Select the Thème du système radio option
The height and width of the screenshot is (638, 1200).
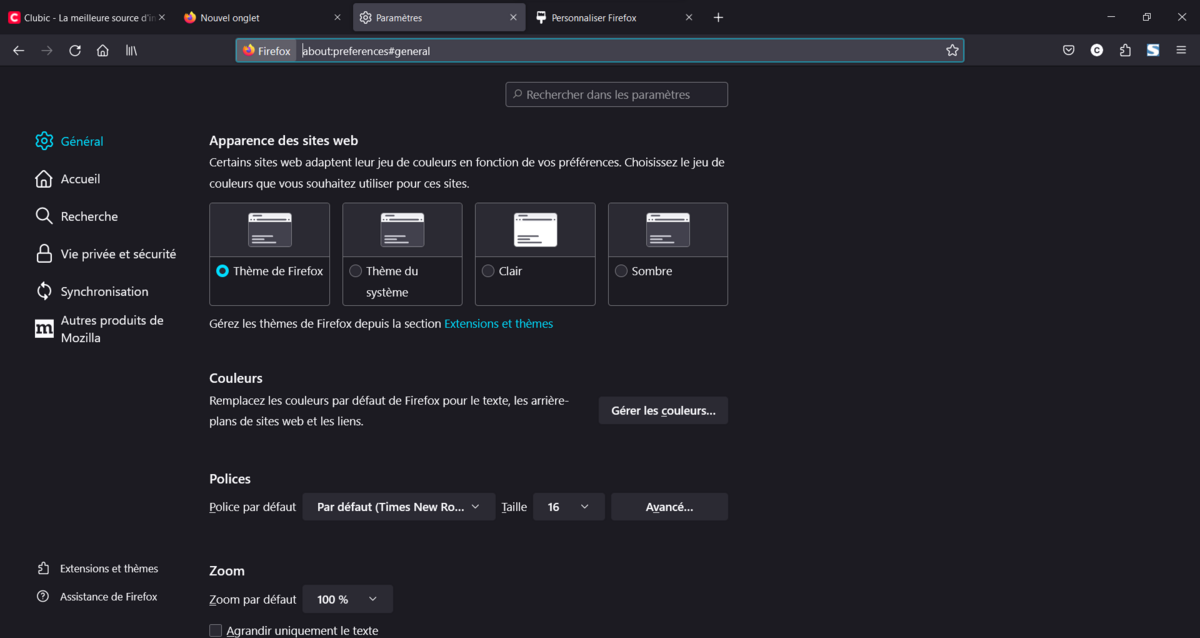[x=355, y=271]
